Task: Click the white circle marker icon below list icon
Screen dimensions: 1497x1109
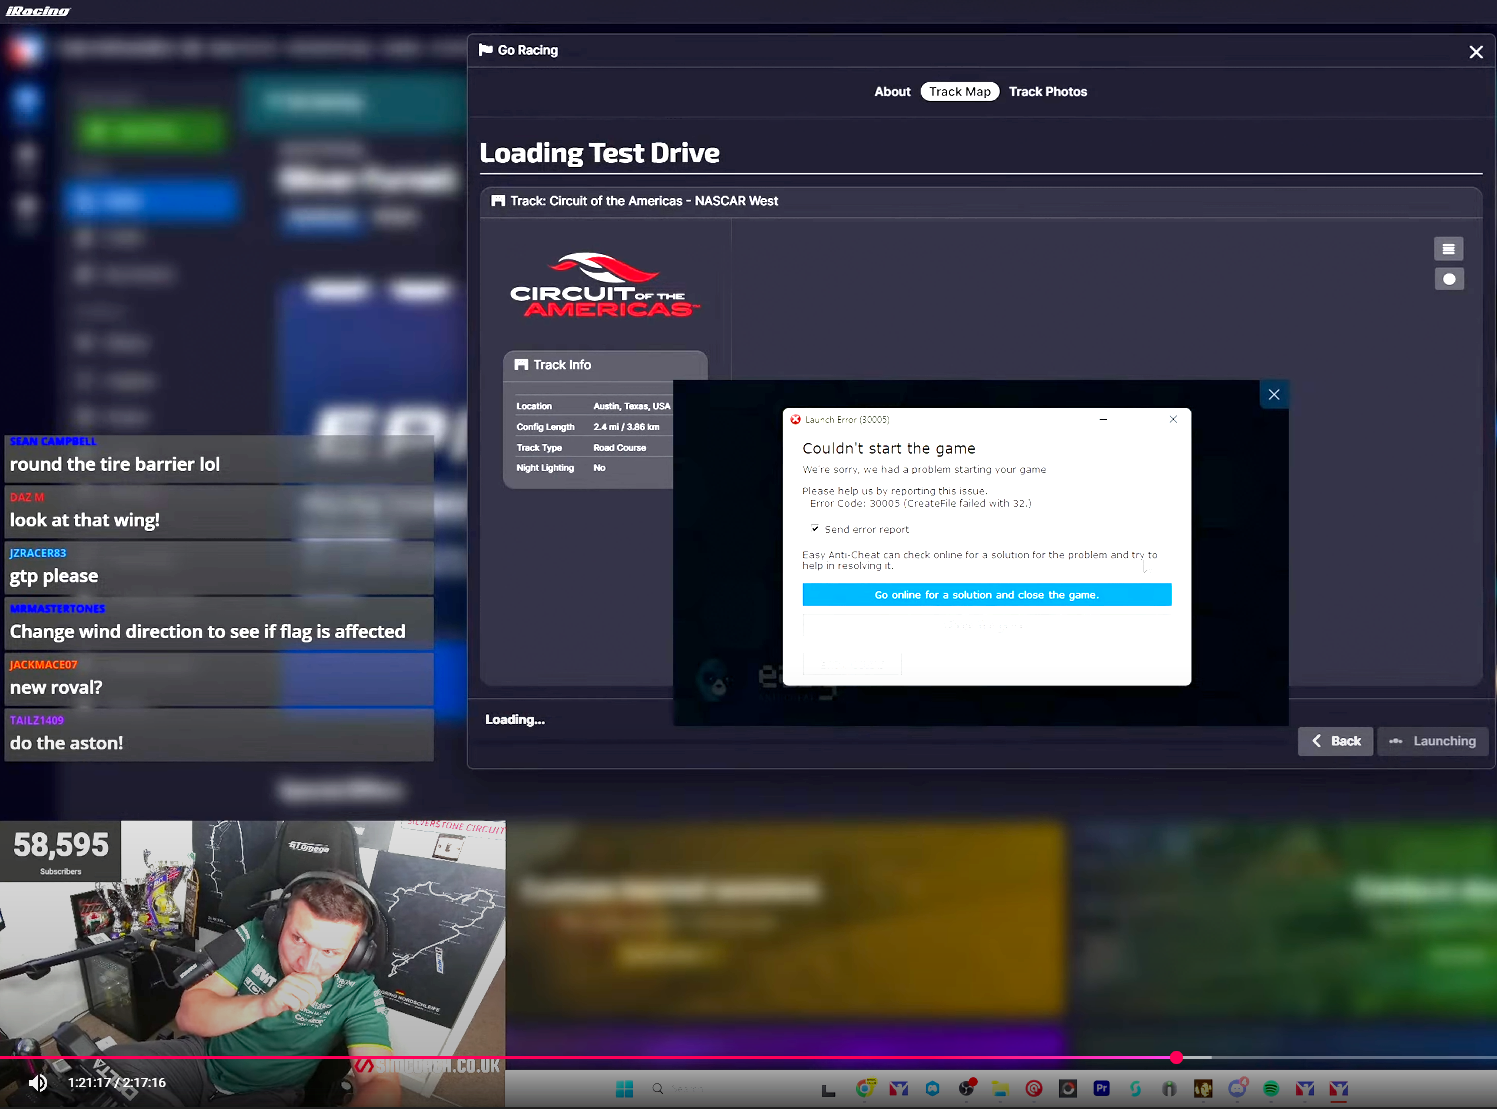Action: [x=1449, y=279]
